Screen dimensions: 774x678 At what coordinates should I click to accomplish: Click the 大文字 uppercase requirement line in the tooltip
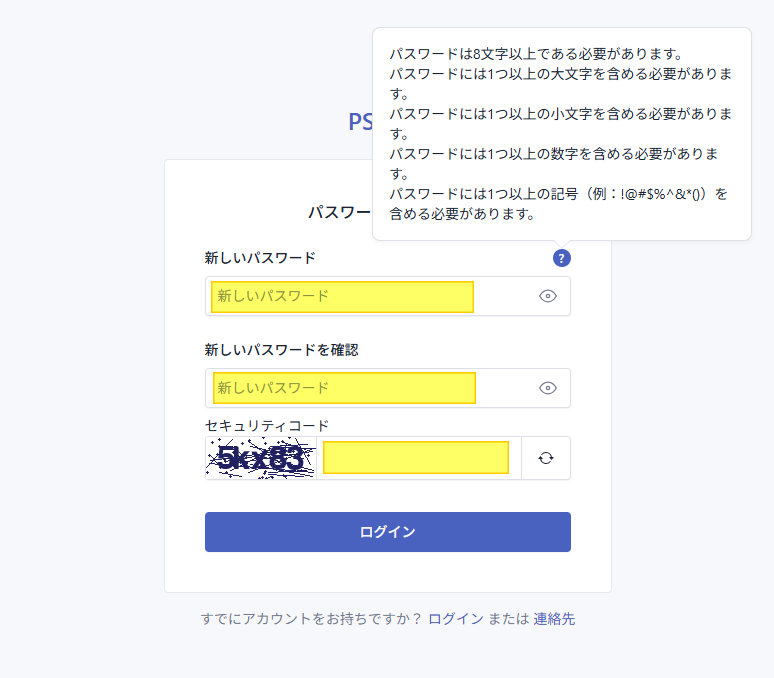tap(561, 84)
